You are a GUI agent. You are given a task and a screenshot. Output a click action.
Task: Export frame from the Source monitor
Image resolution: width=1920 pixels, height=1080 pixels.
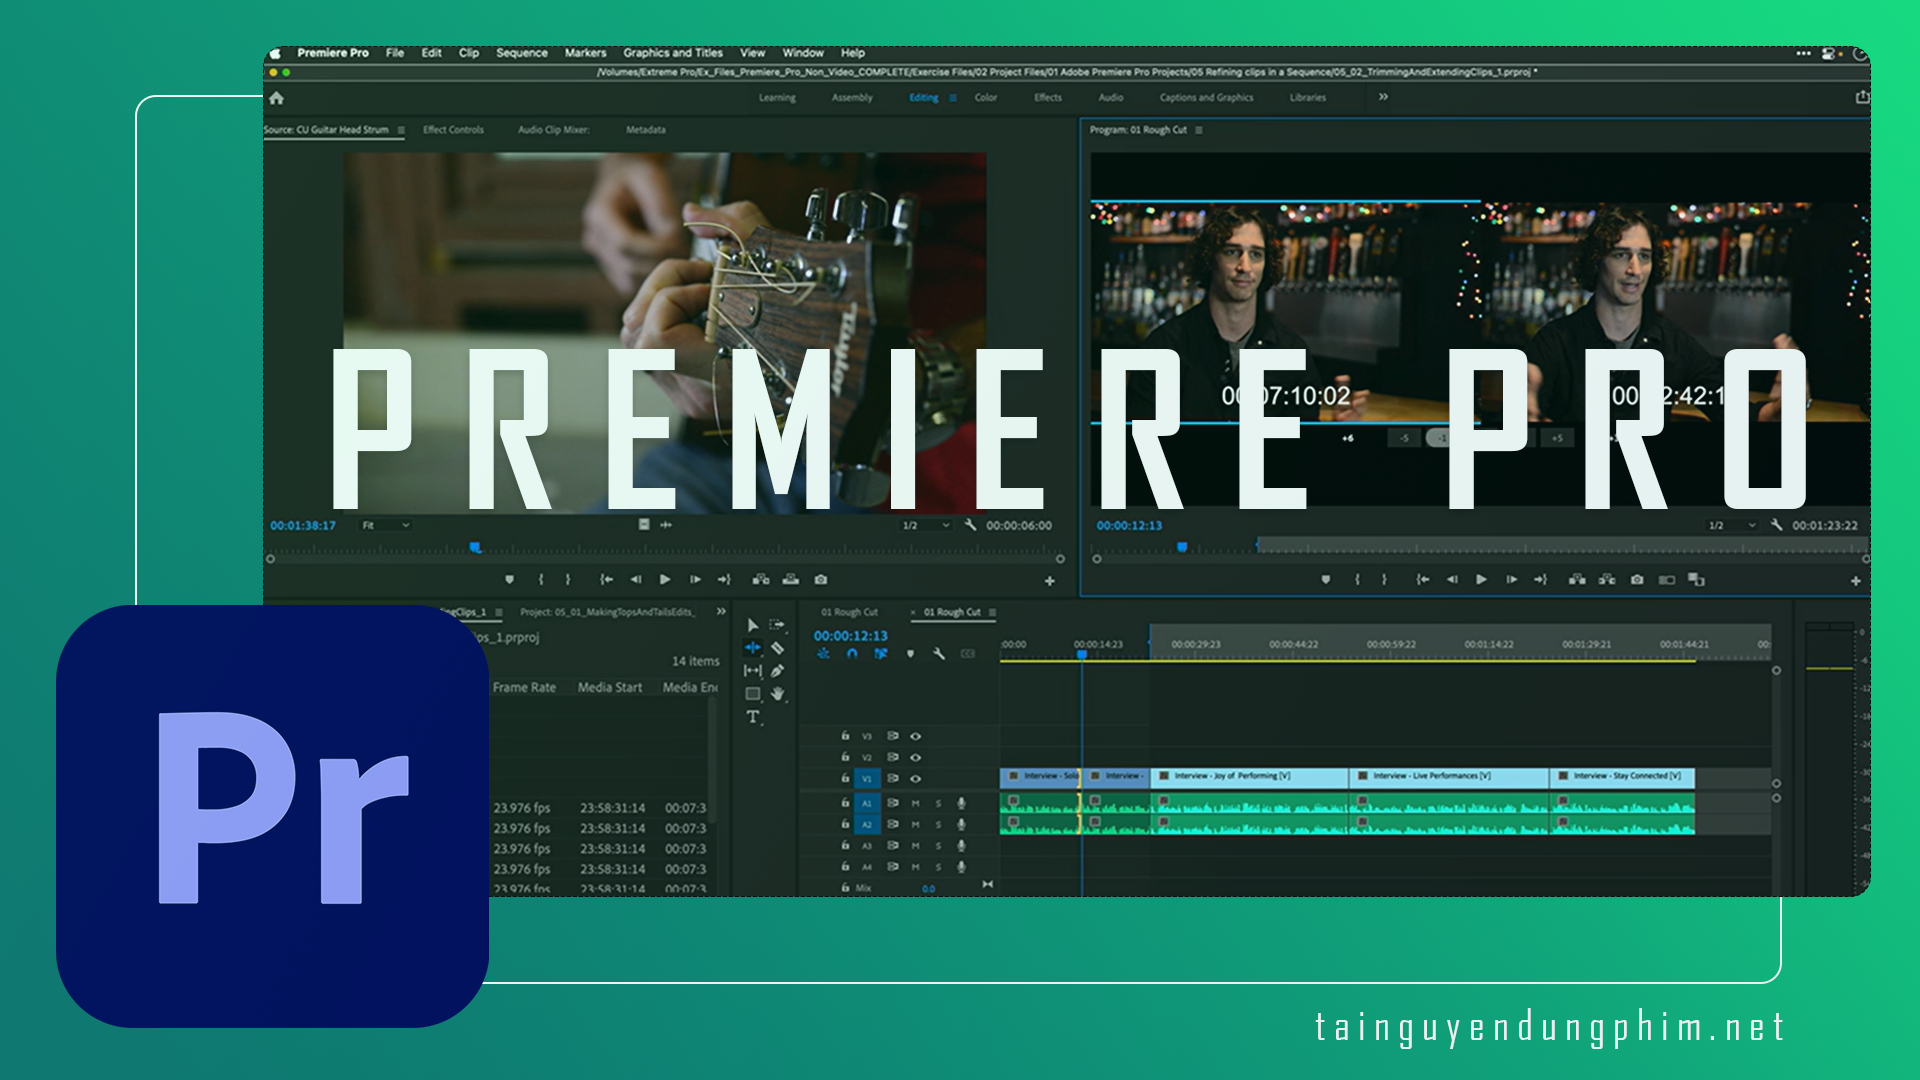tap(821, 580)
